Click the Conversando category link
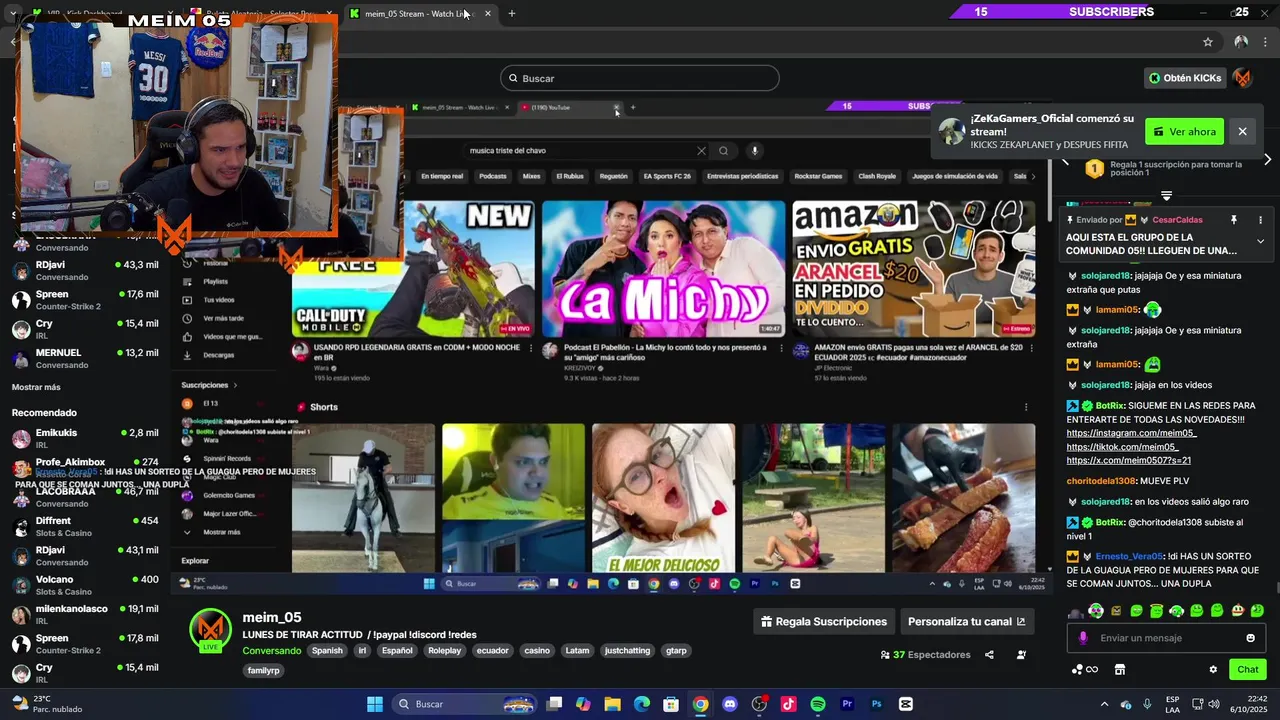Viewport: 1280px width, 720px height. (x=272, y=651)
